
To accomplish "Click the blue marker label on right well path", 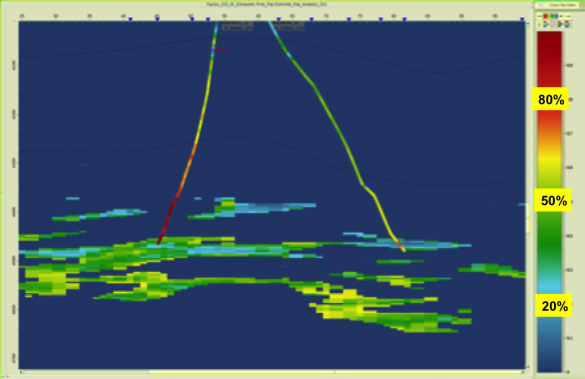I will [370, 184].
